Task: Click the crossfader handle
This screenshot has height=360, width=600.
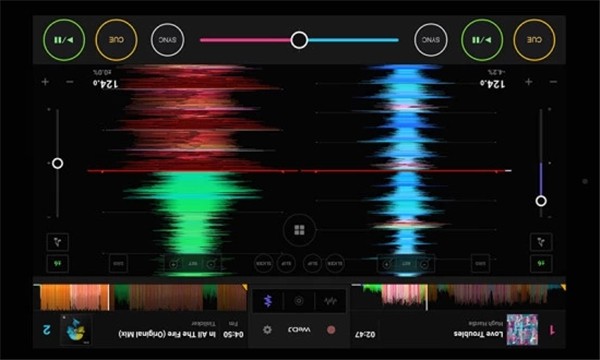Action: (299, 40)
